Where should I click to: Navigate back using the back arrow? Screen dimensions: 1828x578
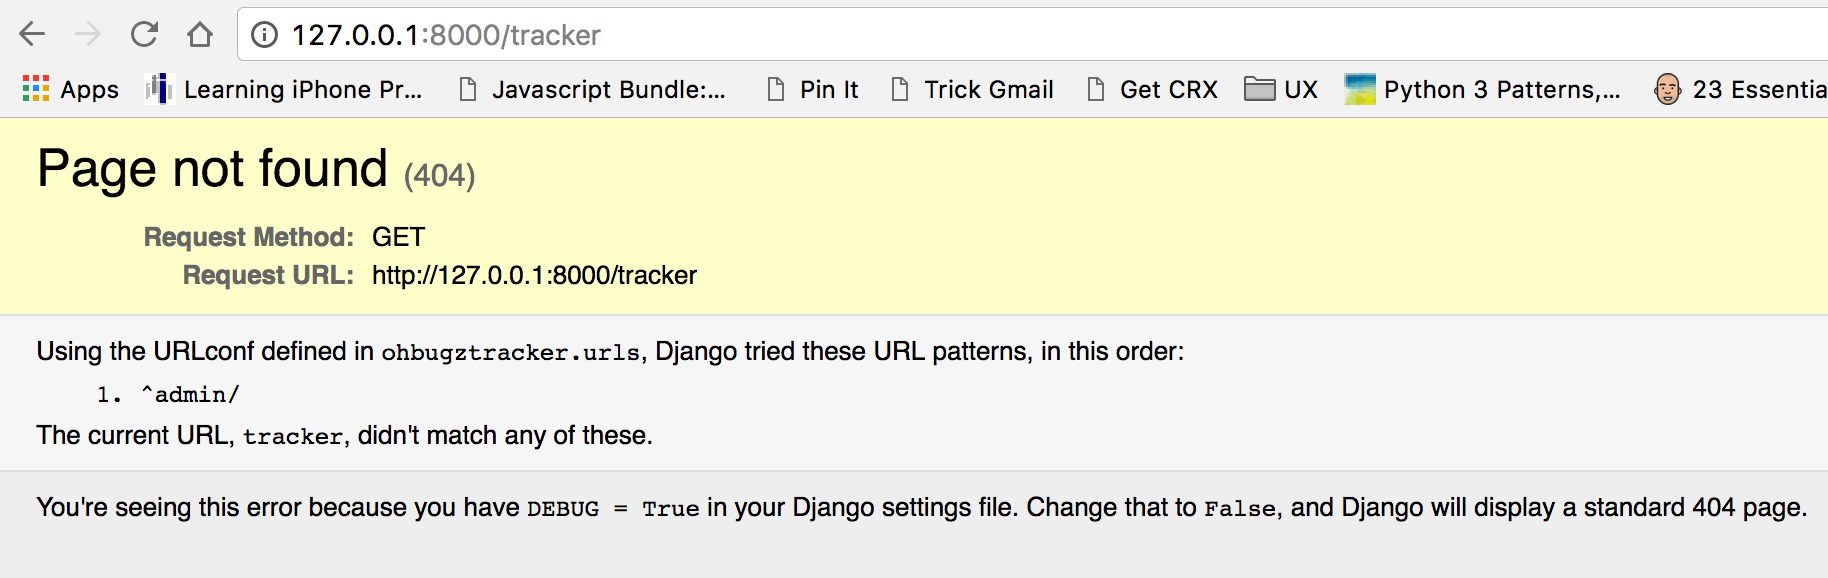32,34
